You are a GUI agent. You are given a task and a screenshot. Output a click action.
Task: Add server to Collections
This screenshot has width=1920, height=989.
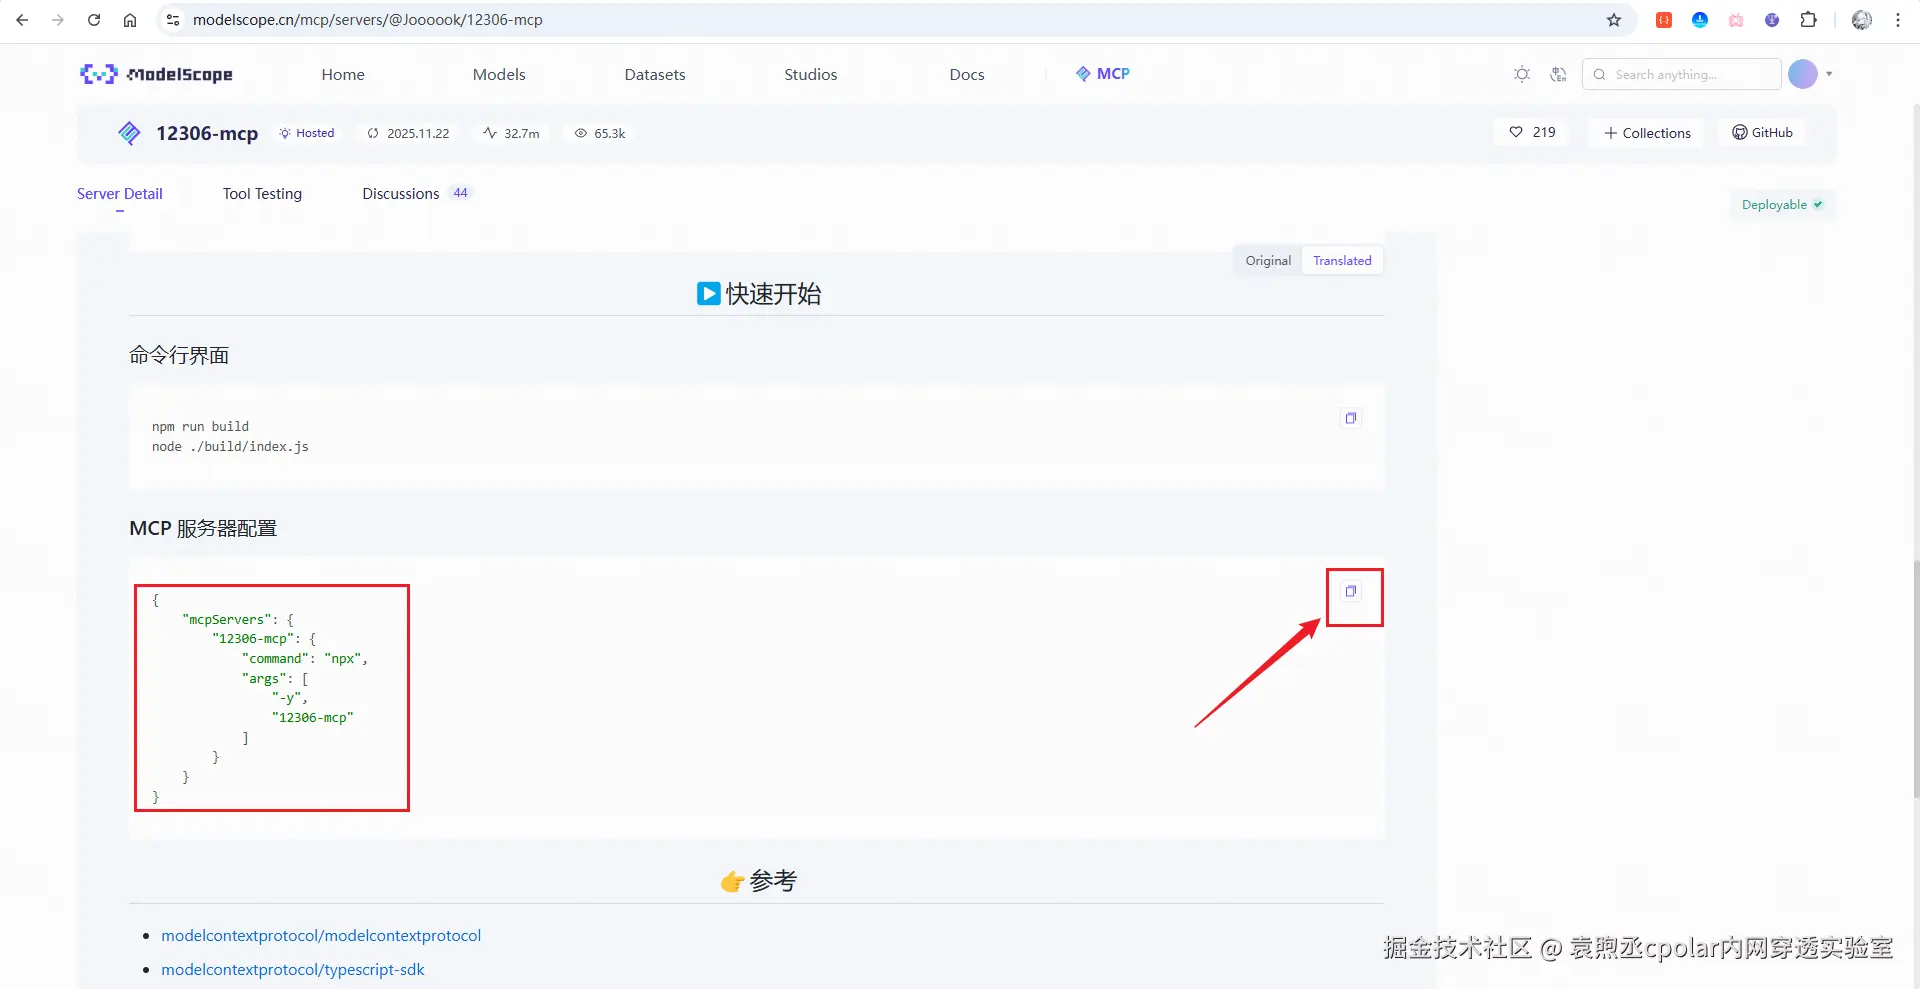tap(1647, 133)
